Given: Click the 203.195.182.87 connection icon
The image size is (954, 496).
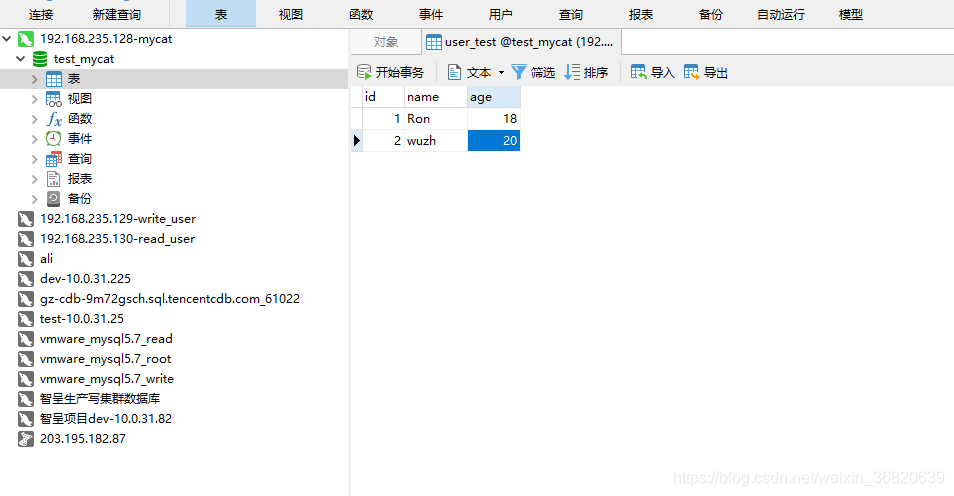Looking at the screenshot, I should point(26,439).
